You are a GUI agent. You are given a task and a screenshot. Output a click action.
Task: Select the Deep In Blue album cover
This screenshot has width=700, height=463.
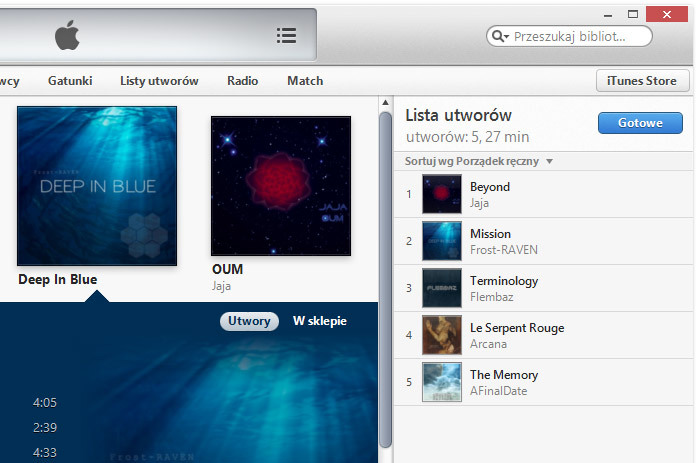(97, 186)
